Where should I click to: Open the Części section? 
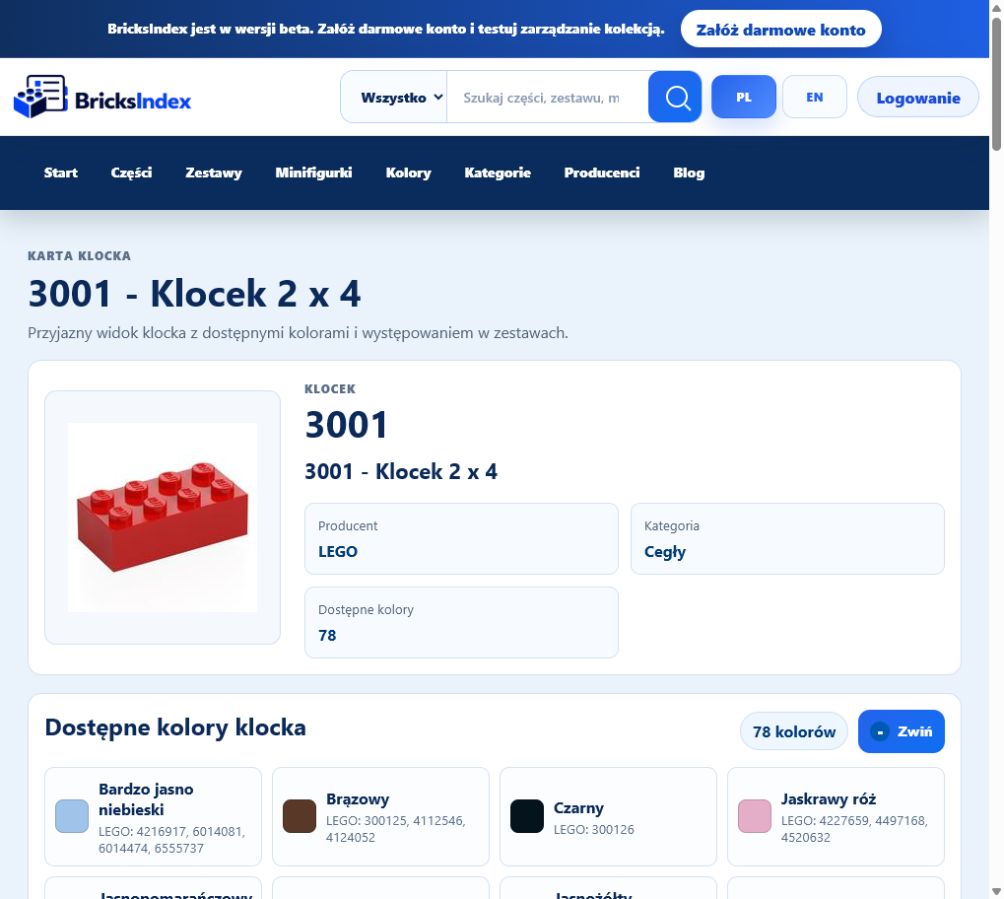131,173
